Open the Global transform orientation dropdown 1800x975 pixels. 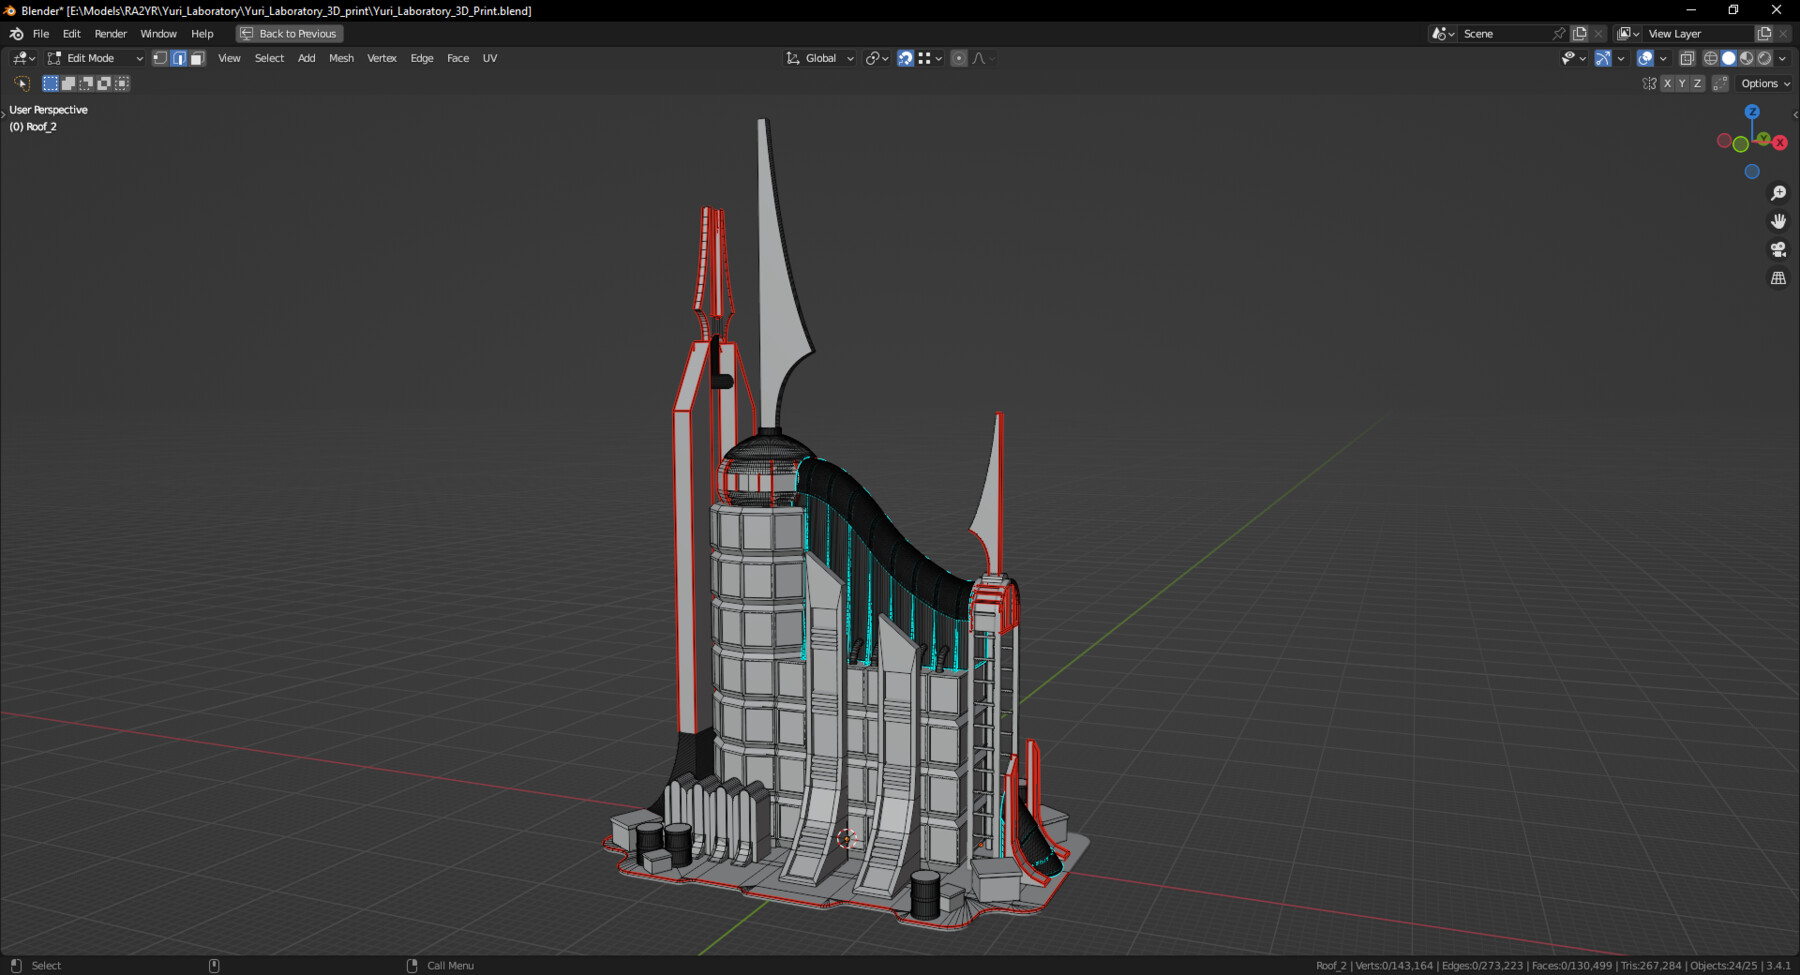pyautogui.click(x=818, y=58)
